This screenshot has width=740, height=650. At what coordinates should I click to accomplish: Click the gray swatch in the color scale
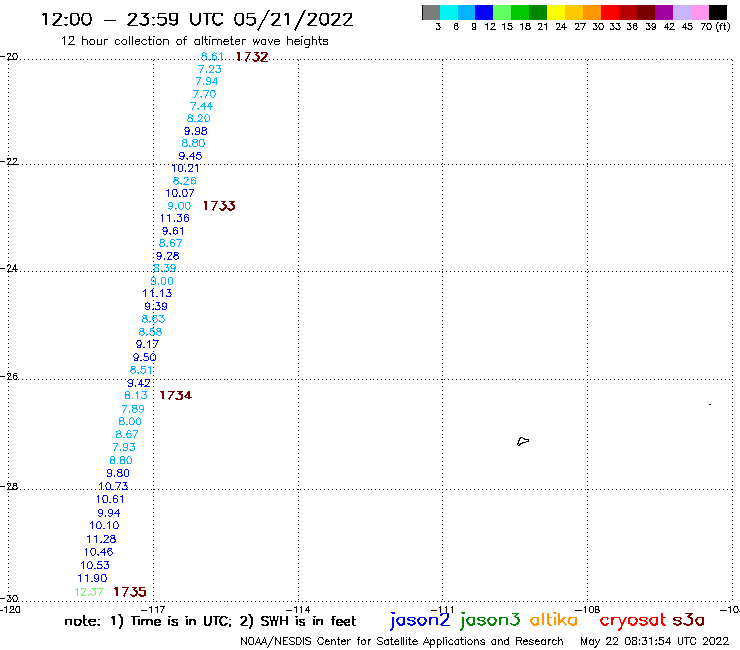coord(431,12)
